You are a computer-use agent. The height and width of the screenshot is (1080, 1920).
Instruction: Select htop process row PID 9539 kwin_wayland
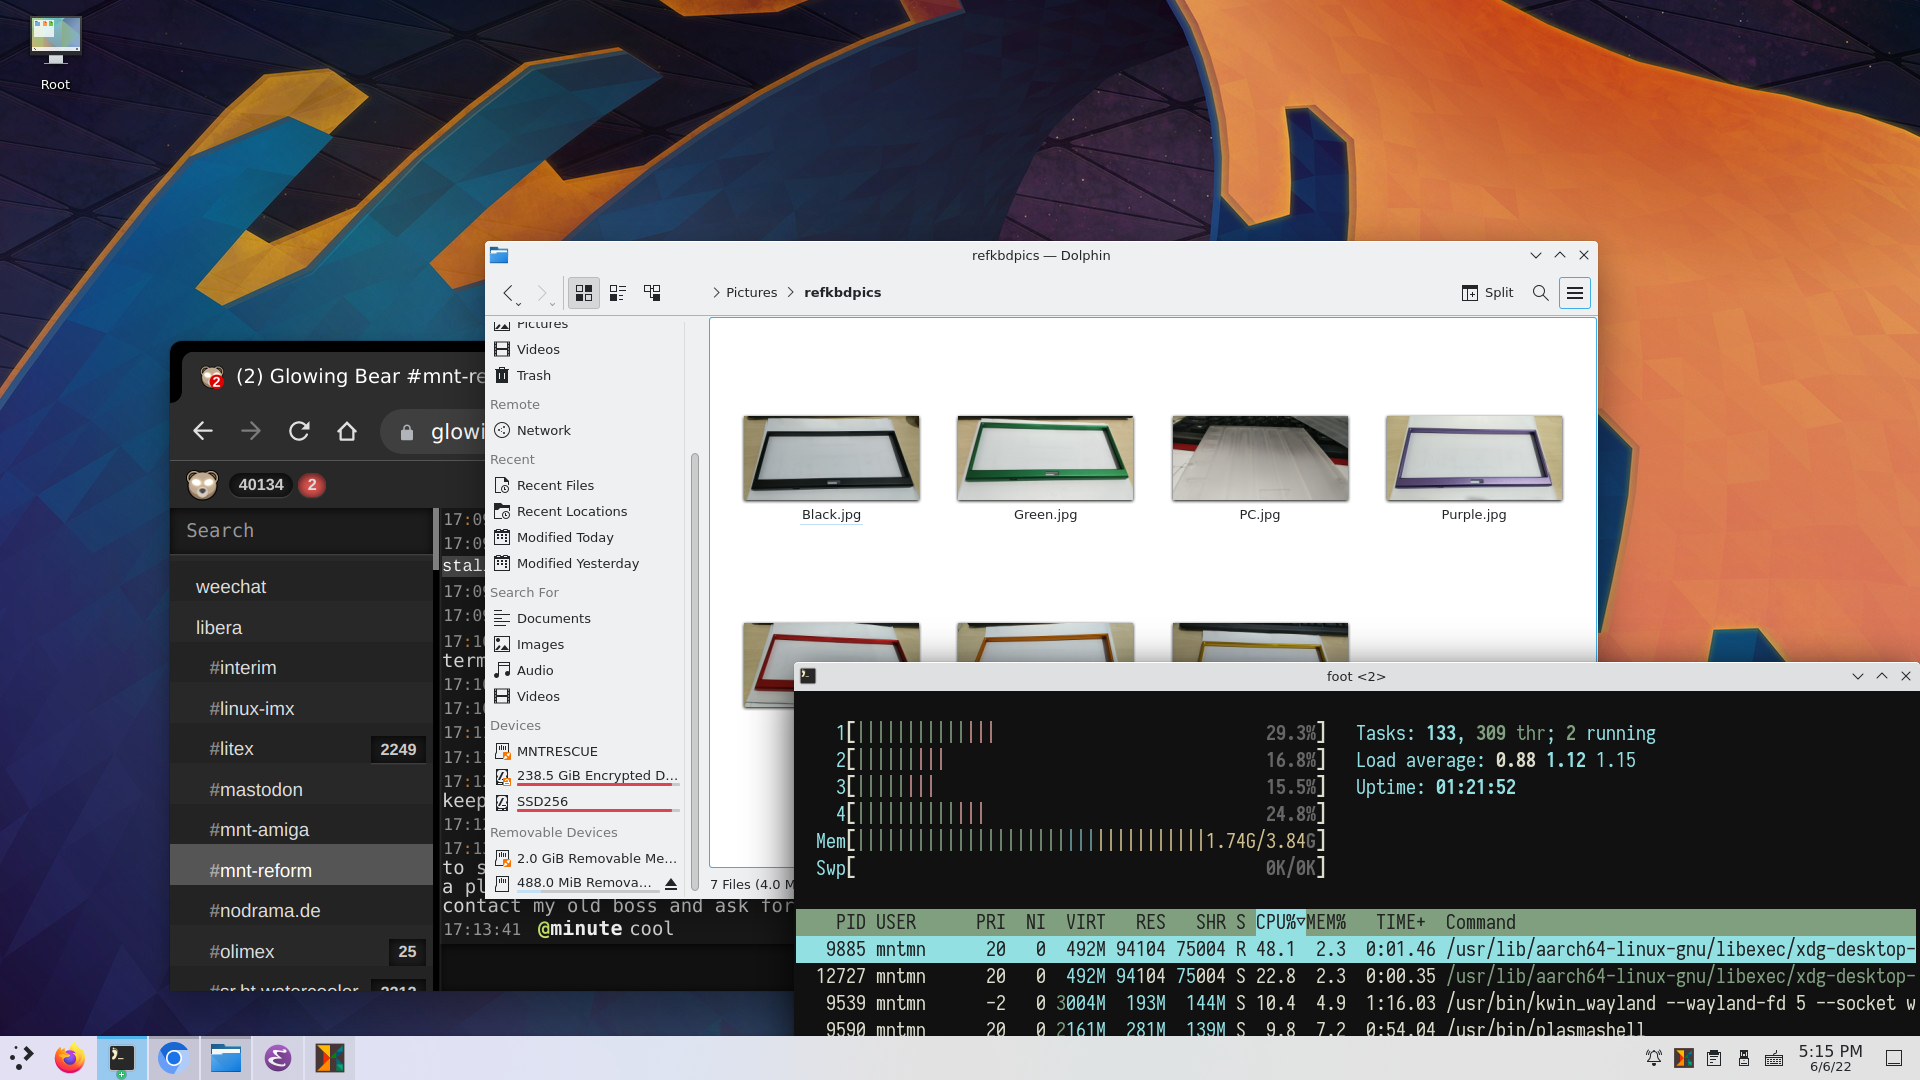click(1356, 1003)
